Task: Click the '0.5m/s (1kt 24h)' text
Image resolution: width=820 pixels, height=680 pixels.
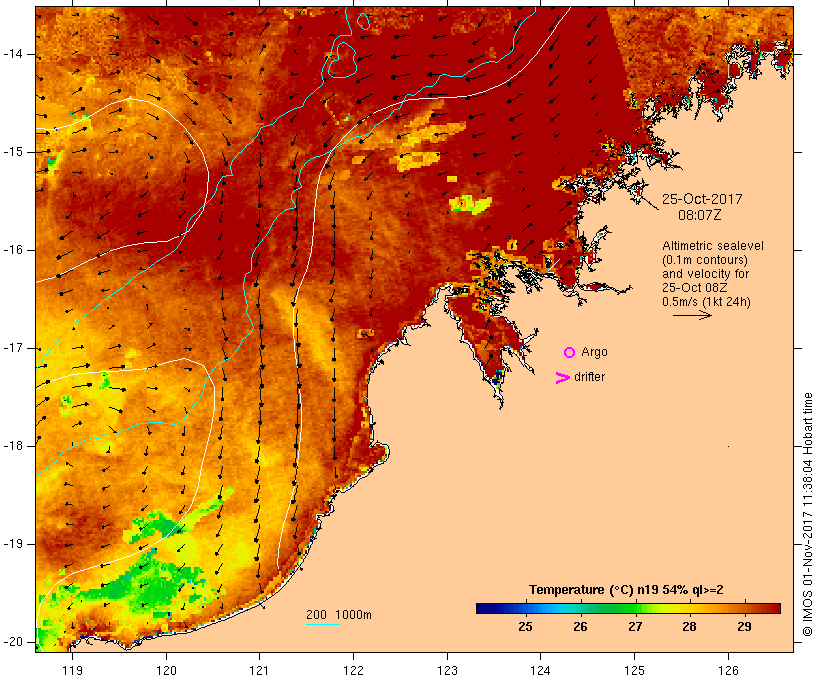Action: click(x=706, y=302)
